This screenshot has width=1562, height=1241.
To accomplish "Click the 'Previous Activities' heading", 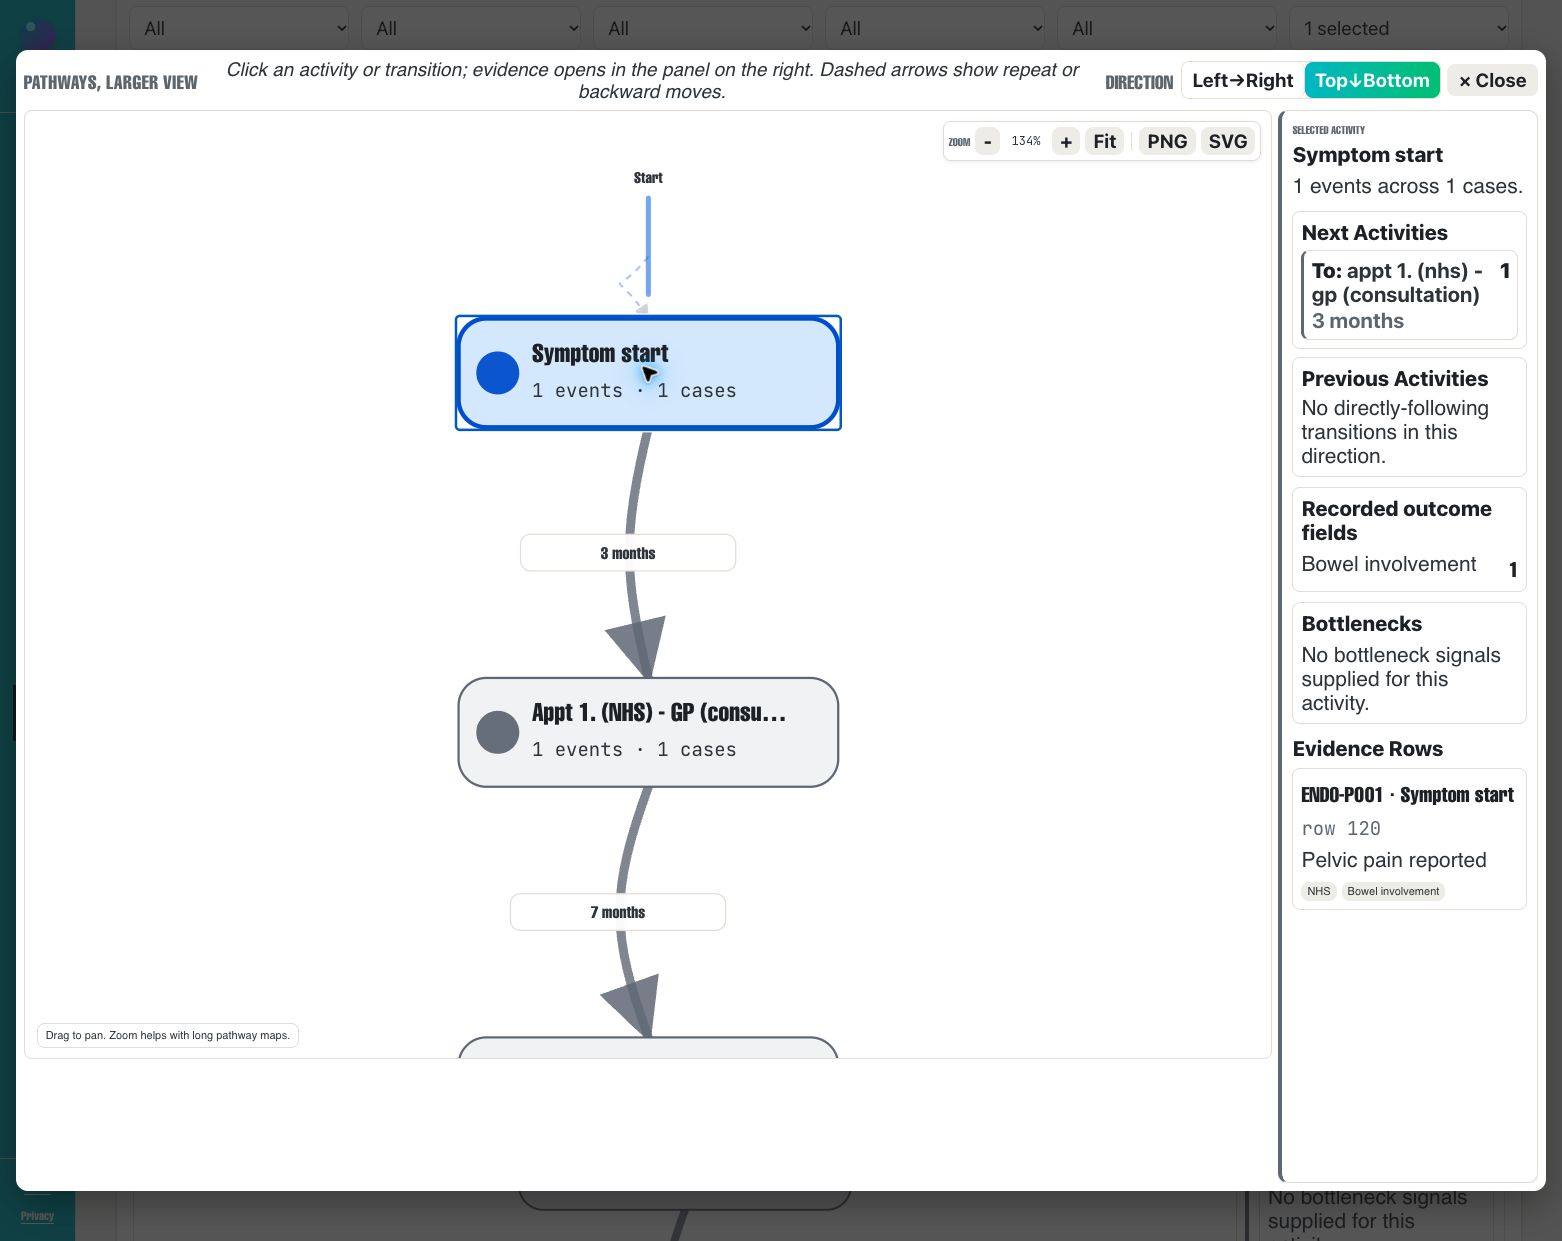I will pyautogui.click(x=1395, y=379).
